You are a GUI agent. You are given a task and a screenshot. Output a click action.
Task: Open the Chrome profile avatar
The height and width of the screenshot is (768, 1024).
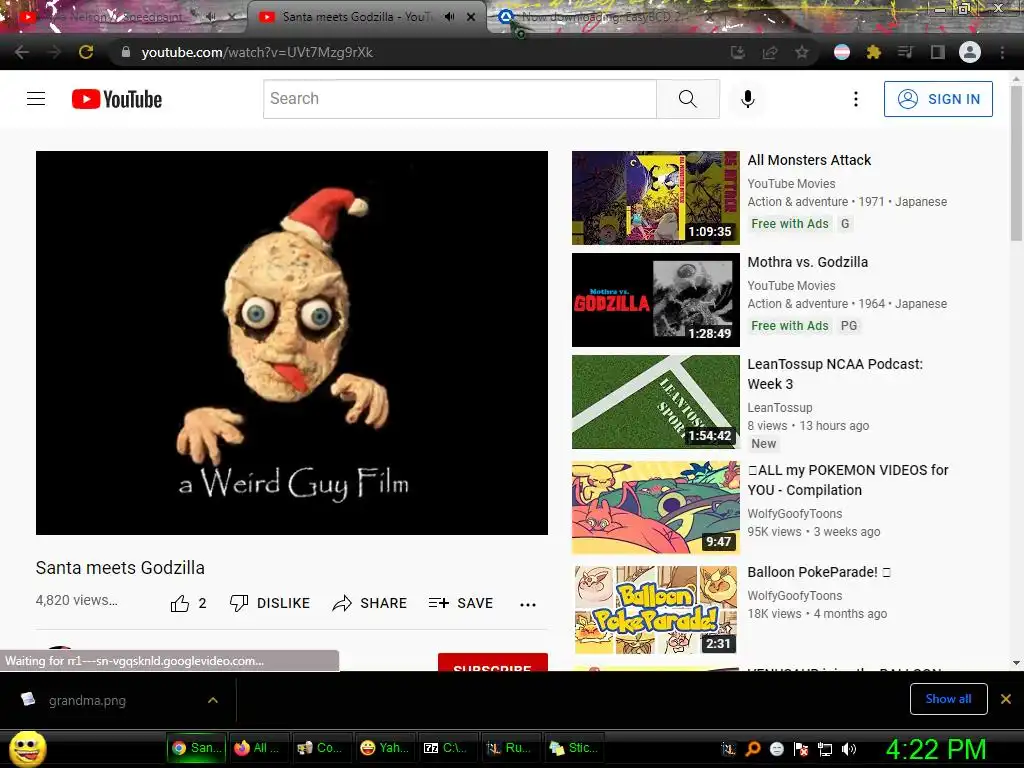[x=970, y=52]
